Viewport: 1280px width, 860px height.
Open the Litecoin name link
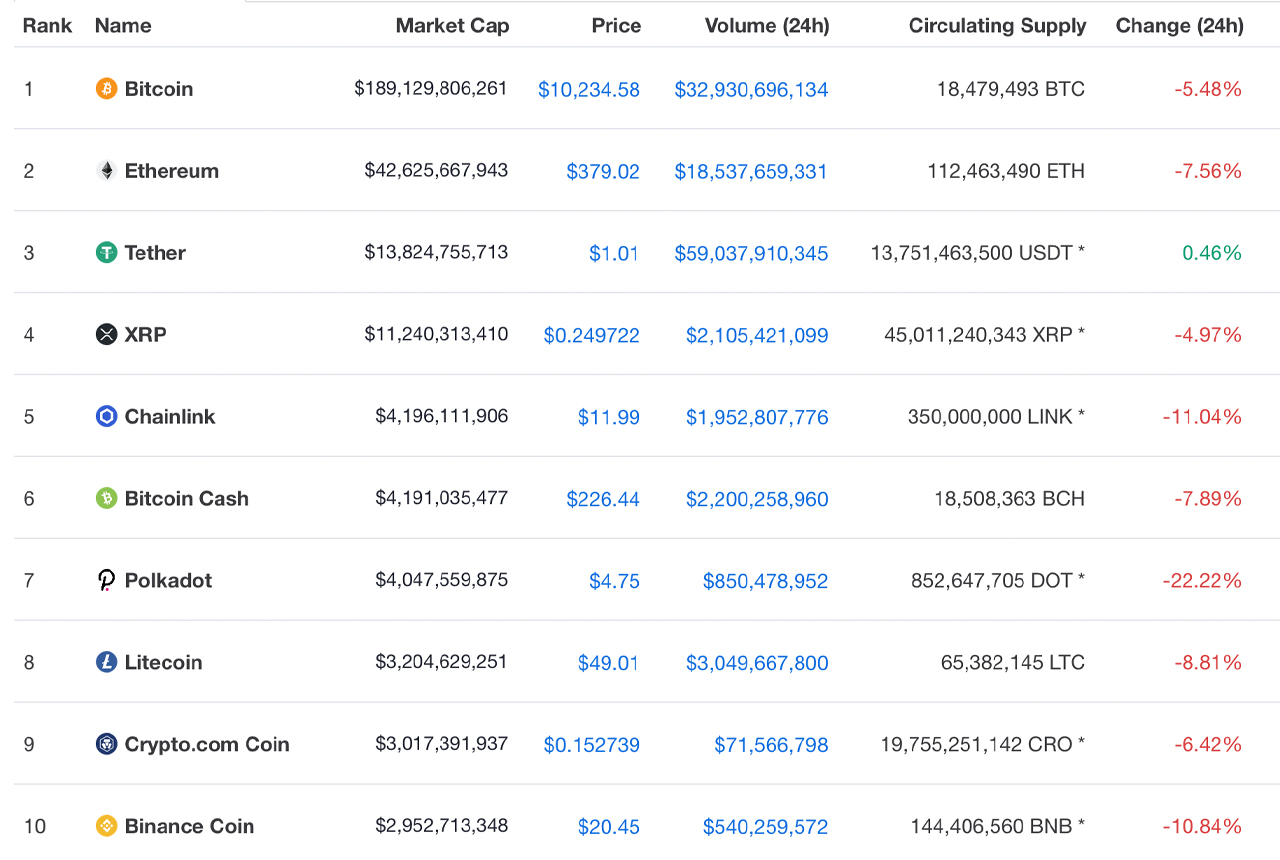pos(164,663)
